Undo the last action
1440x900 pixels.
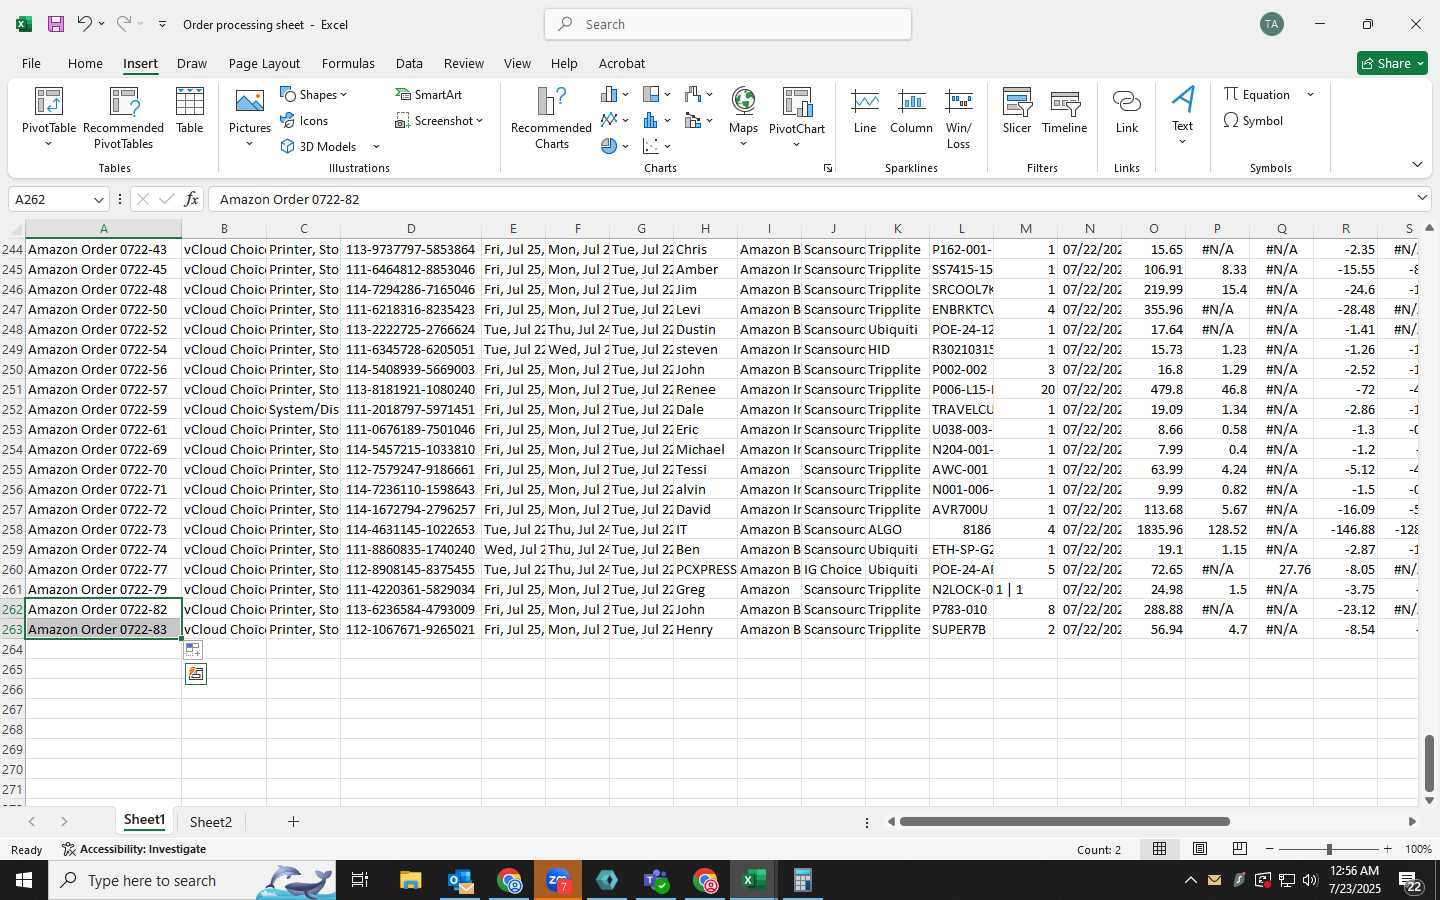[x=85, y=24]
